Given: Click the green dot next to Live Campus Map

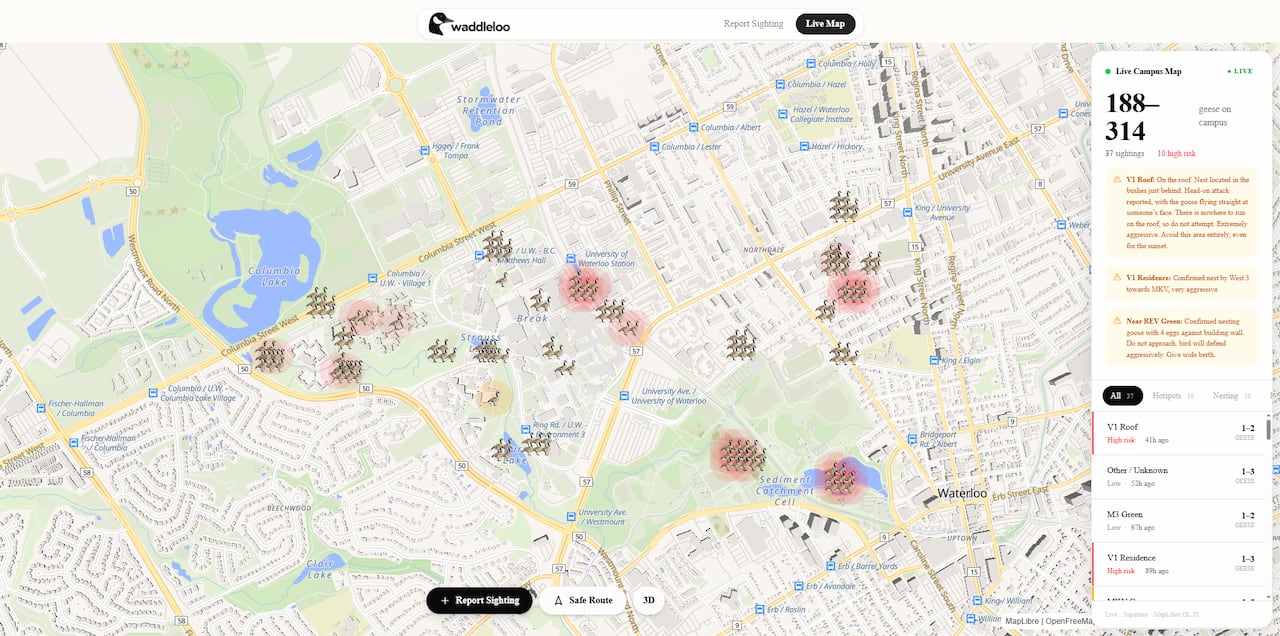Looking at the screenshot, I should 1106,71.
